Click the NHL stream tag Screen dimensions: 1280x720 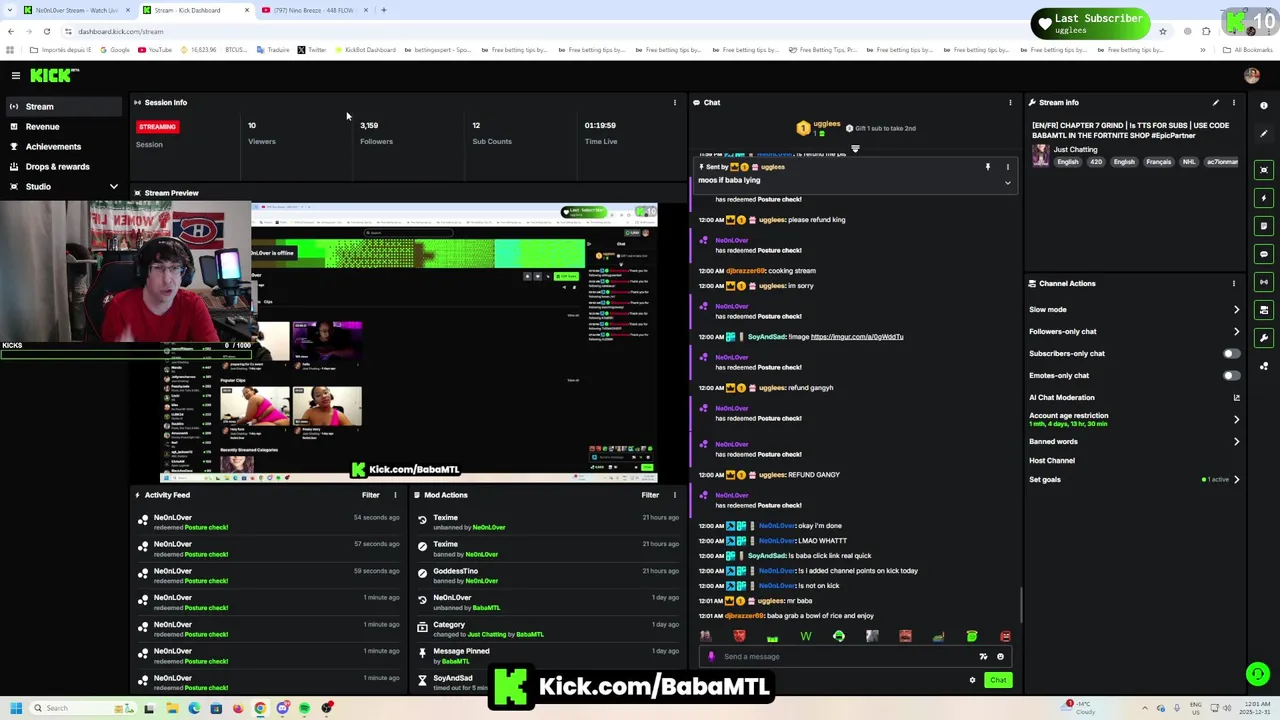1189,162
